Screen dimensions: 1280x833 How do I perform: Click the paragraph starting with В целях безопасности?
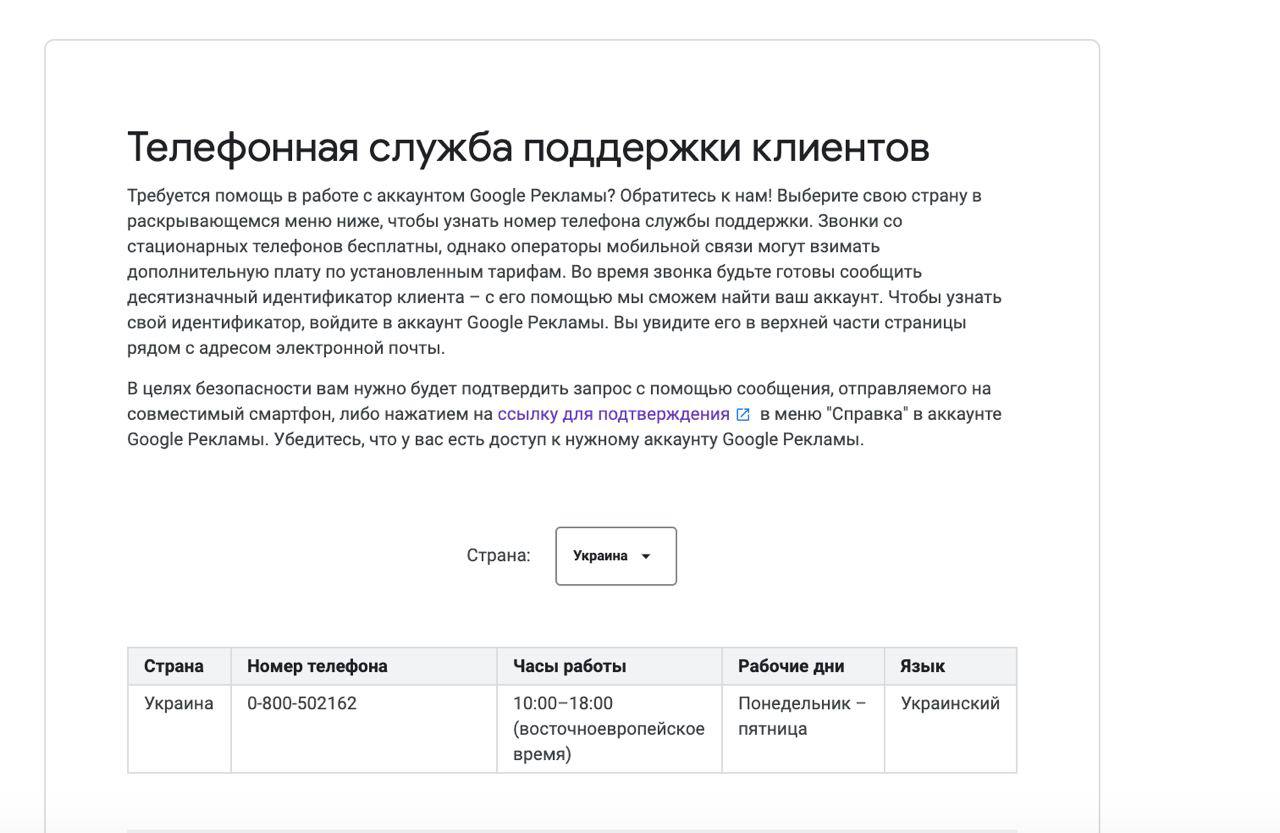click(x=564, y=414)
